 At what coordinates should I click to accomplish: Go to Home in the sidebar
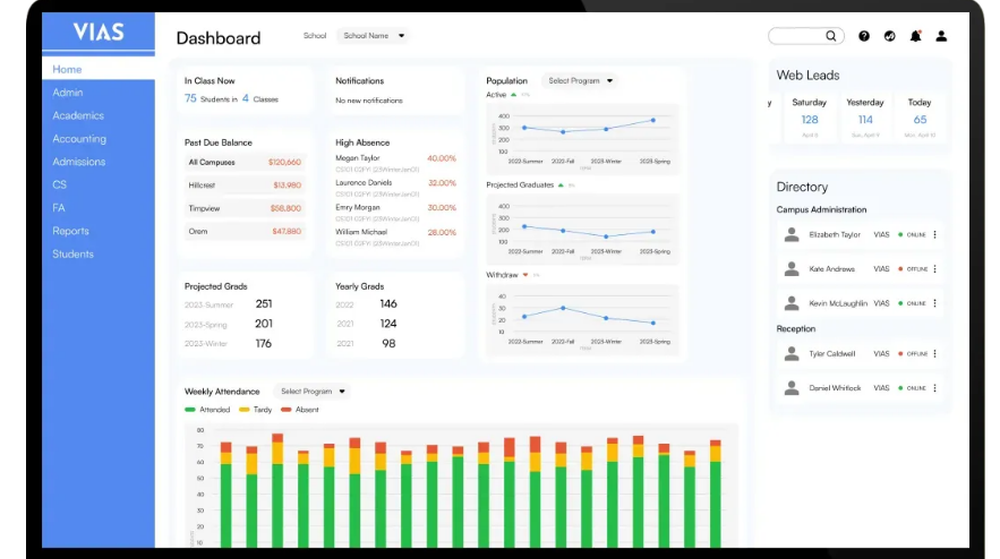point(98,69)
